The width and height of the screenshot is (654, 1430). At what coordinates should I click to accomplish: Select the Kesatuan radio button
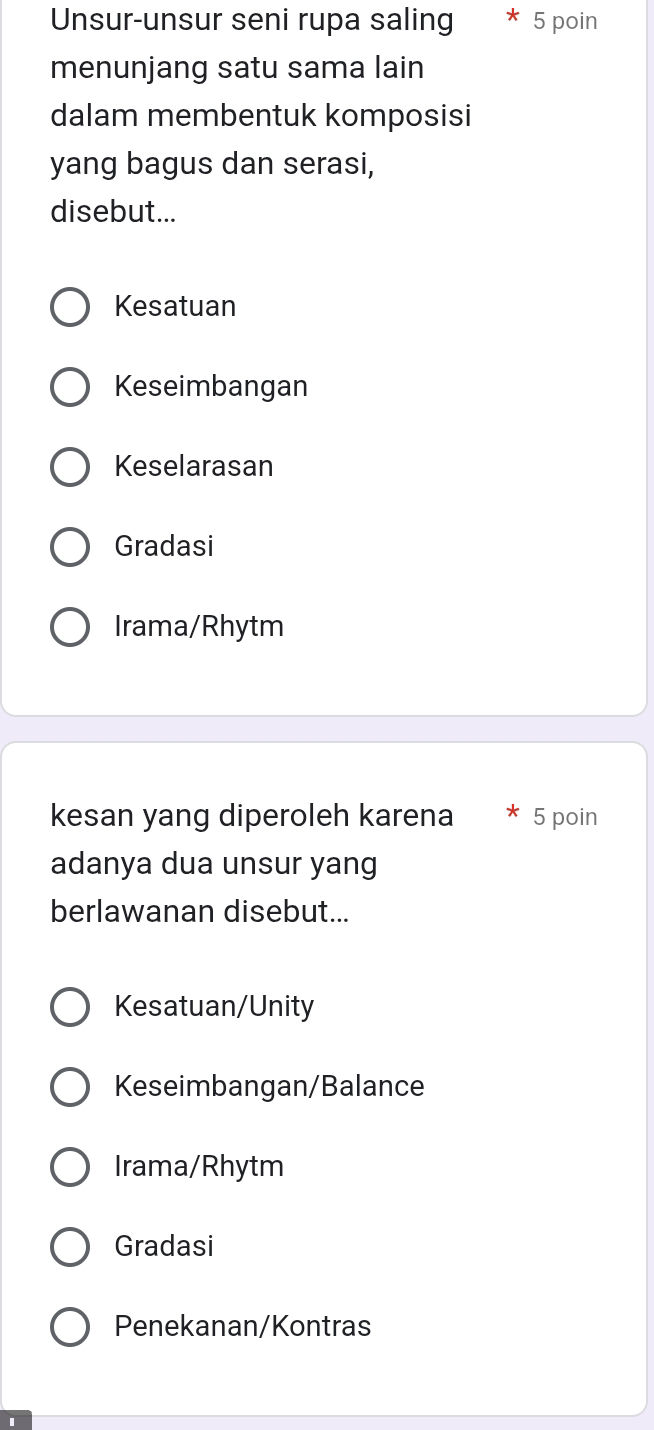point(70,307)
